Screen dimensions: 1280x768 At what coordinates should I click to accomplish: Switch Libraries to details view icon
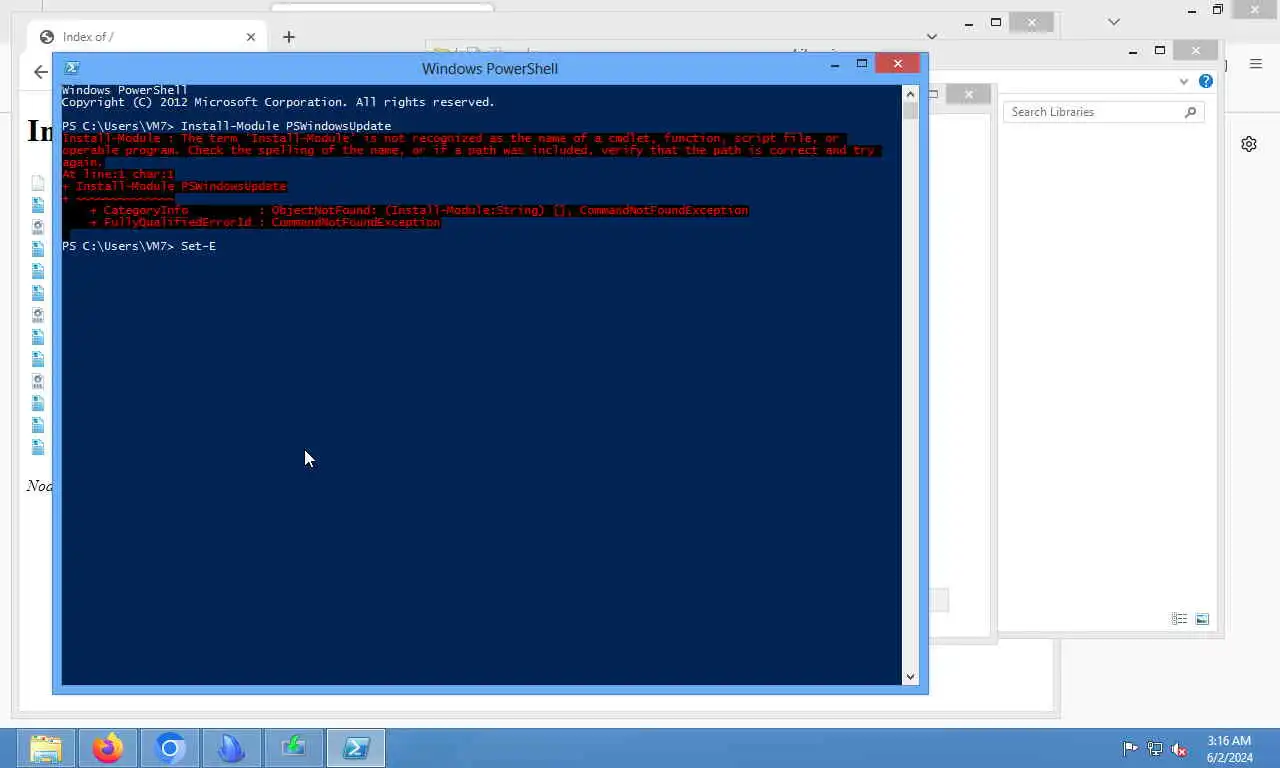click(x=1179, y=619)
